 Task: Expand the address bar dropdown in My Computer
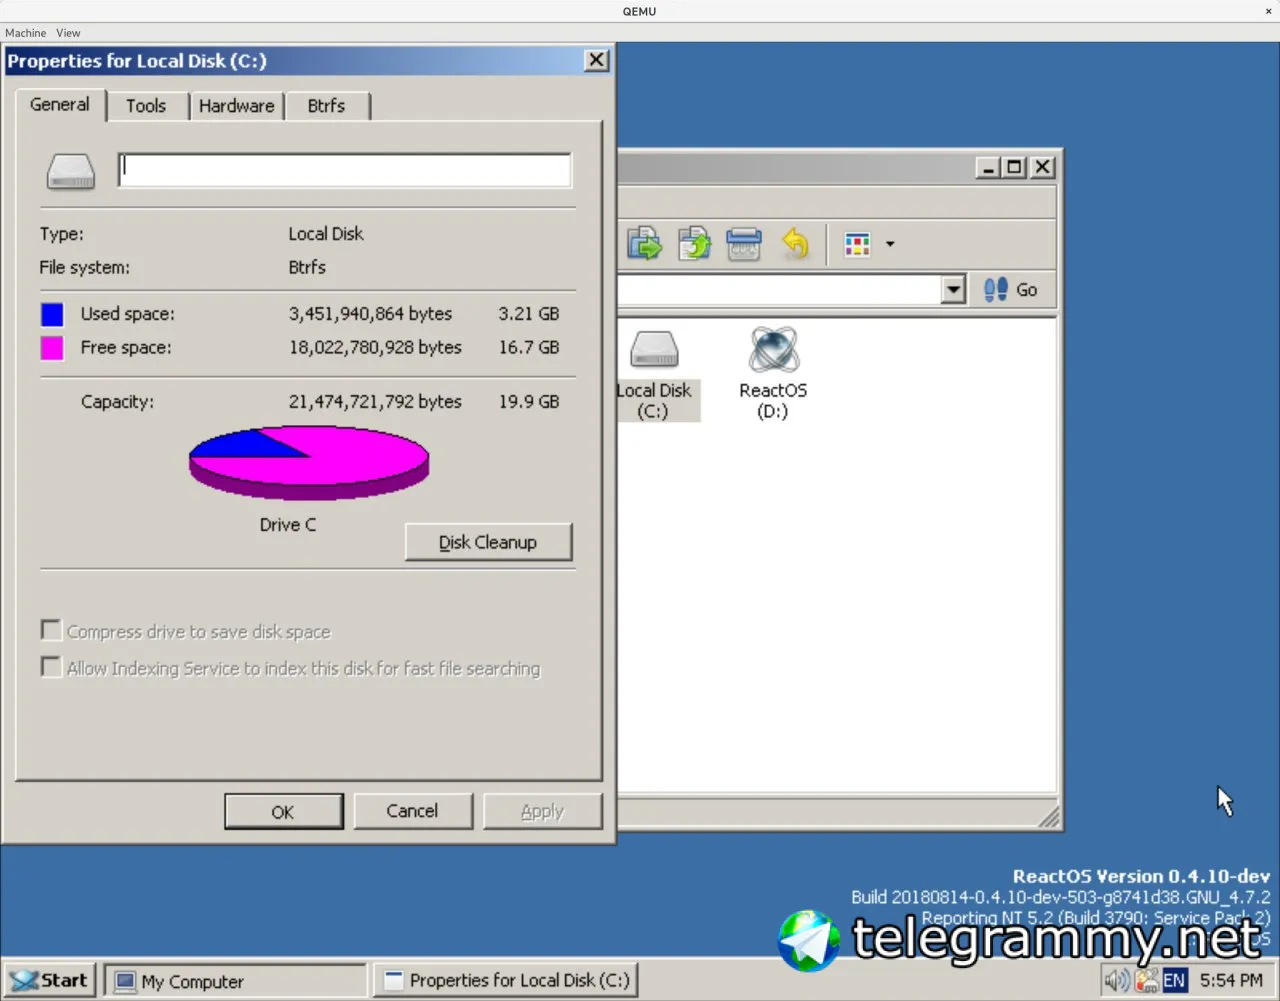click(x=953, y=290)
